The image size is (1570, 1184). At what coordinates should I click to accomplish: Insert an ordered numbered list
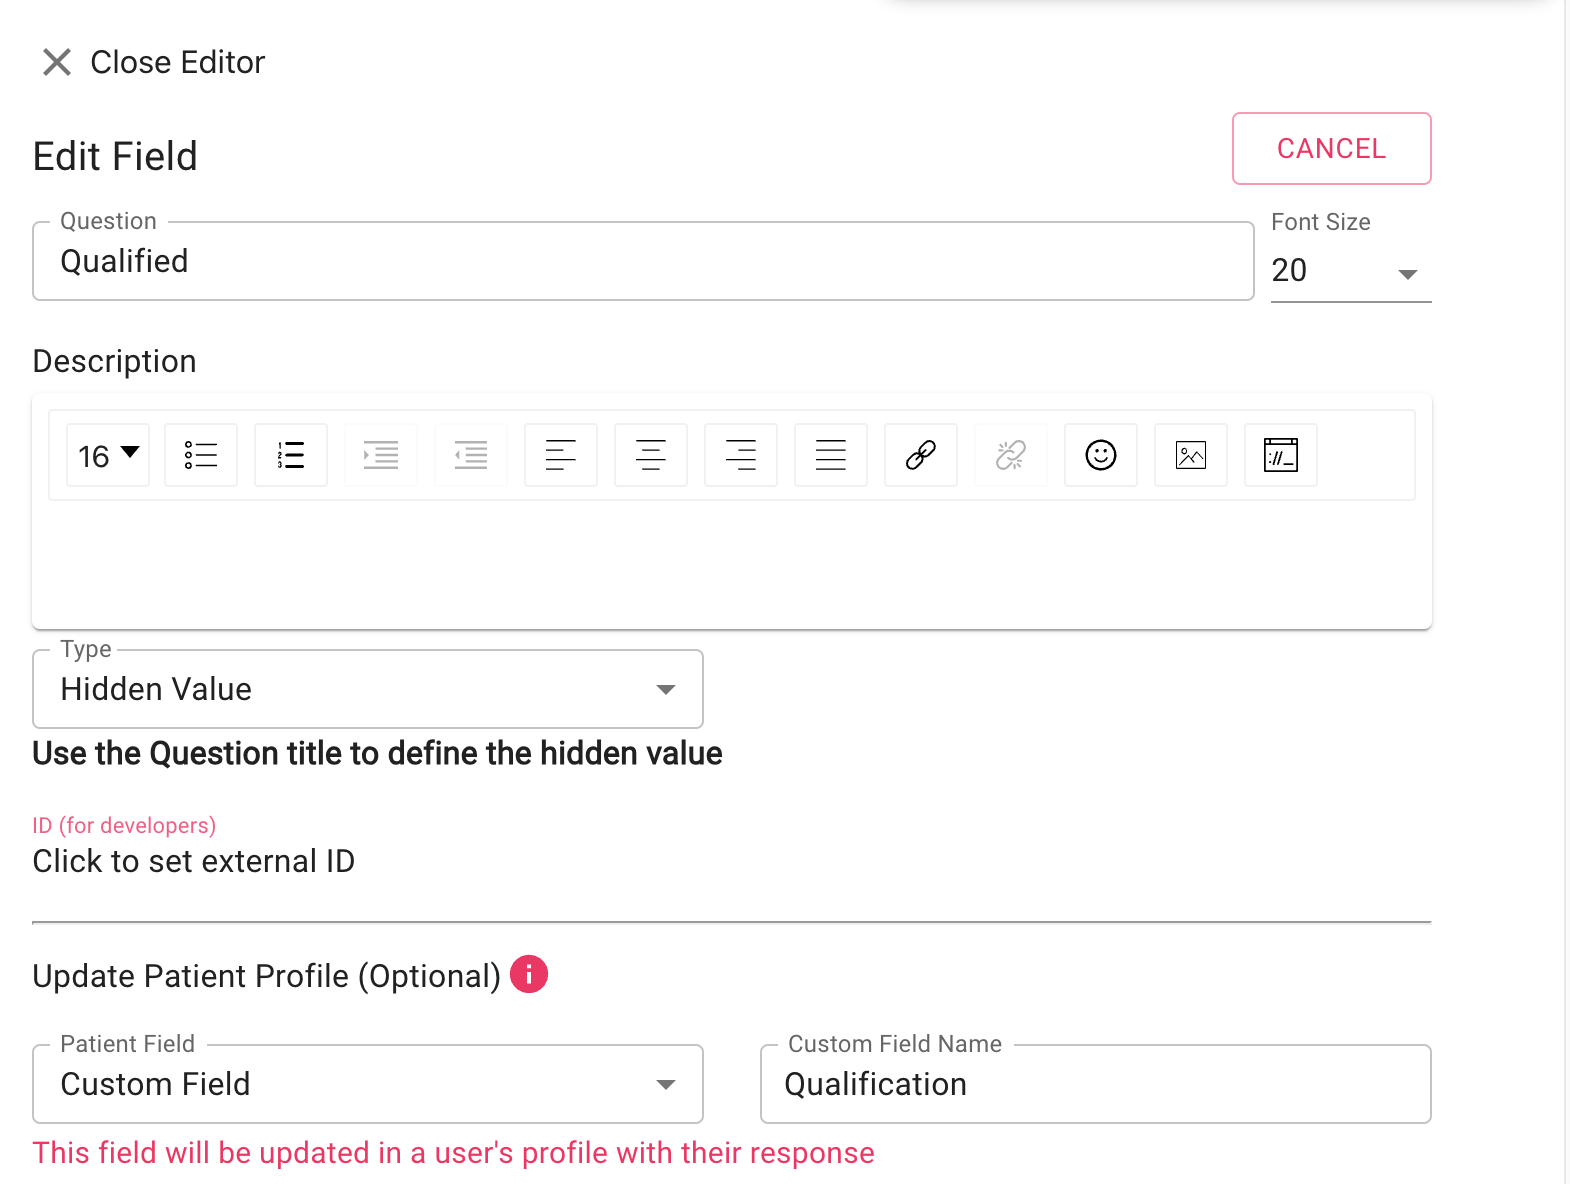[x=291, y=455]
